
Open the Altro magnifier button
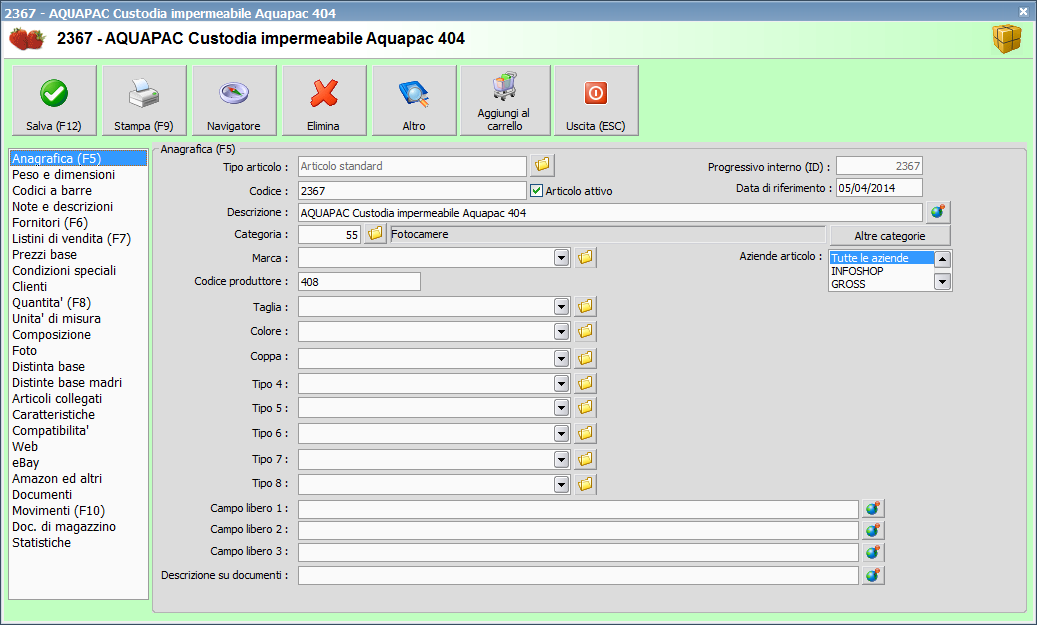click(x=414, y=101)
